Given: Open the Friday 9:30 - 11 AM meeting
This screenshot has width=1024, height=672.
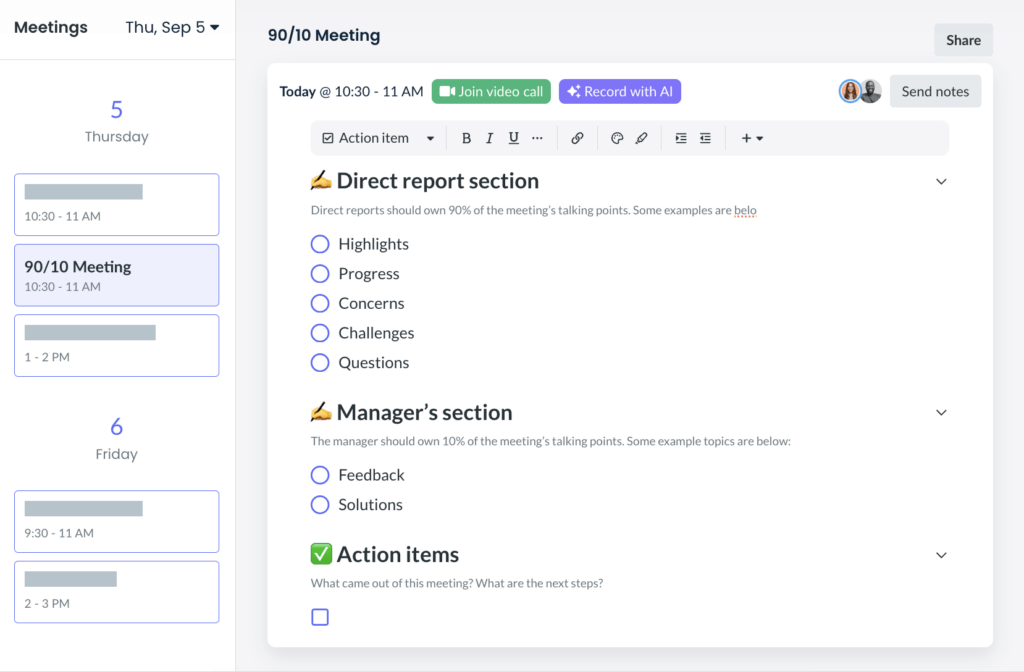Looking at the screenshot, I should [117, 522].
